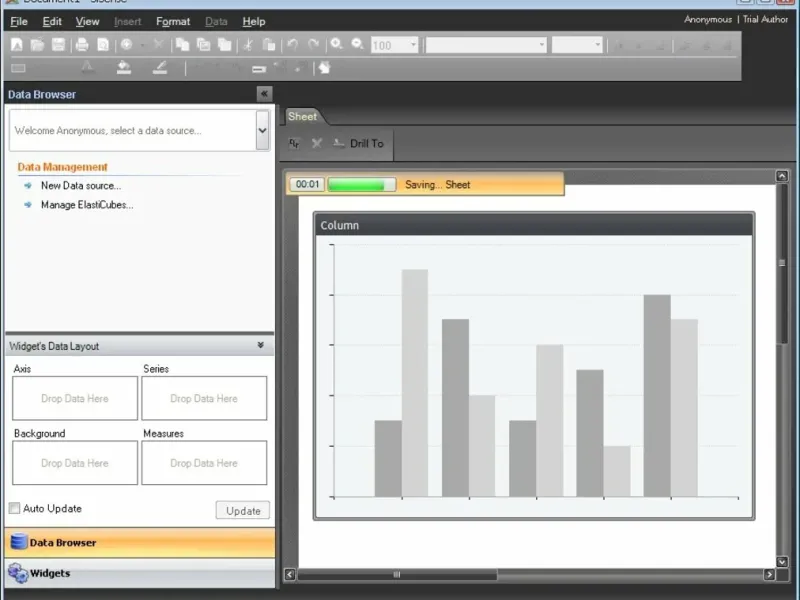Click the open folder toolbar icon
The image size is (800, 600).
37,45
